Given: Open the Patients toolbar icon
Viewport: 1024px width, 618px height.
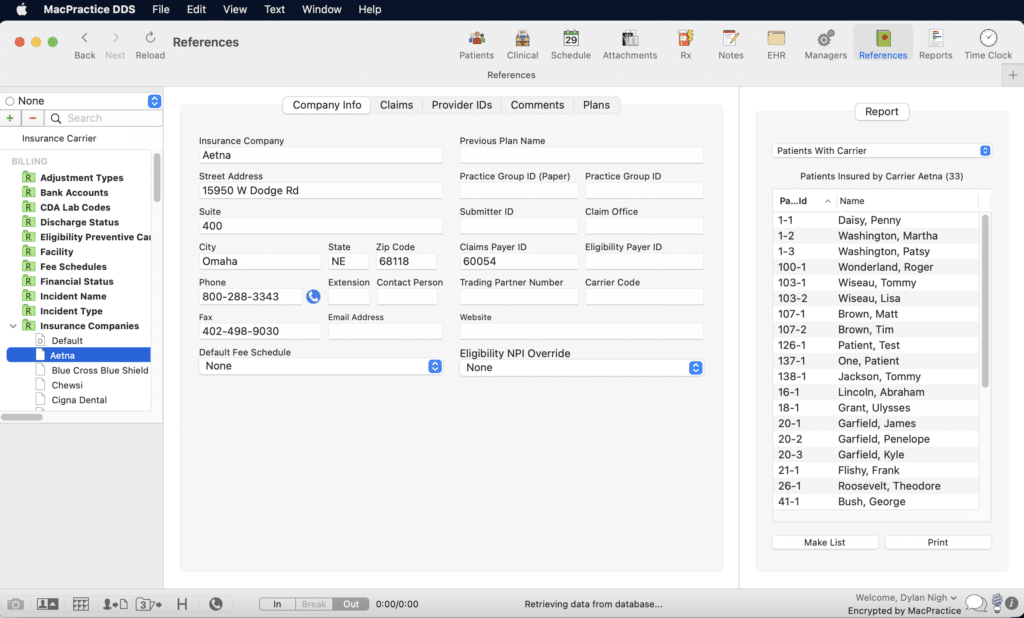Looking at the screenshot, I should pos(476,44).
